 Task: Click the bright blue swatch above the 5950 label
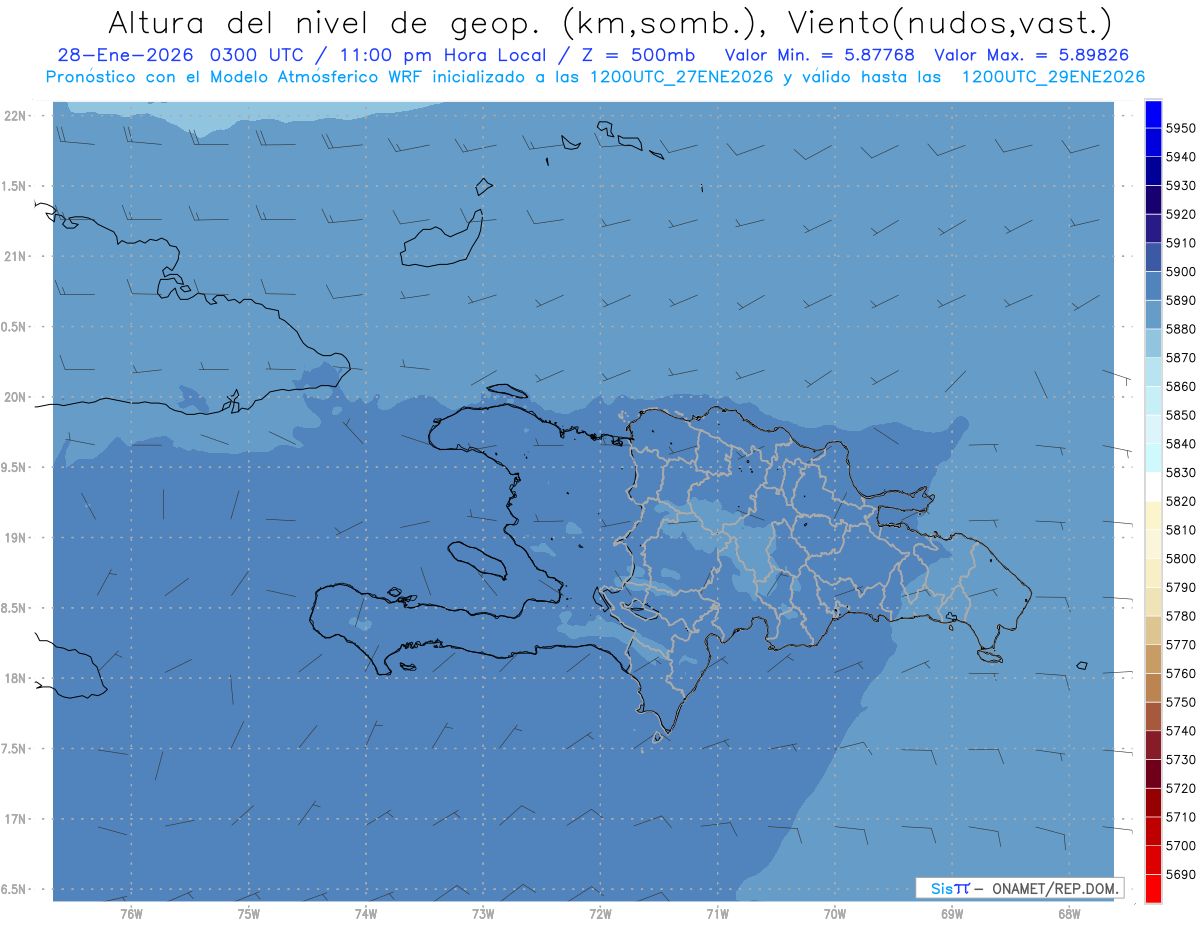pos(1153,114)
